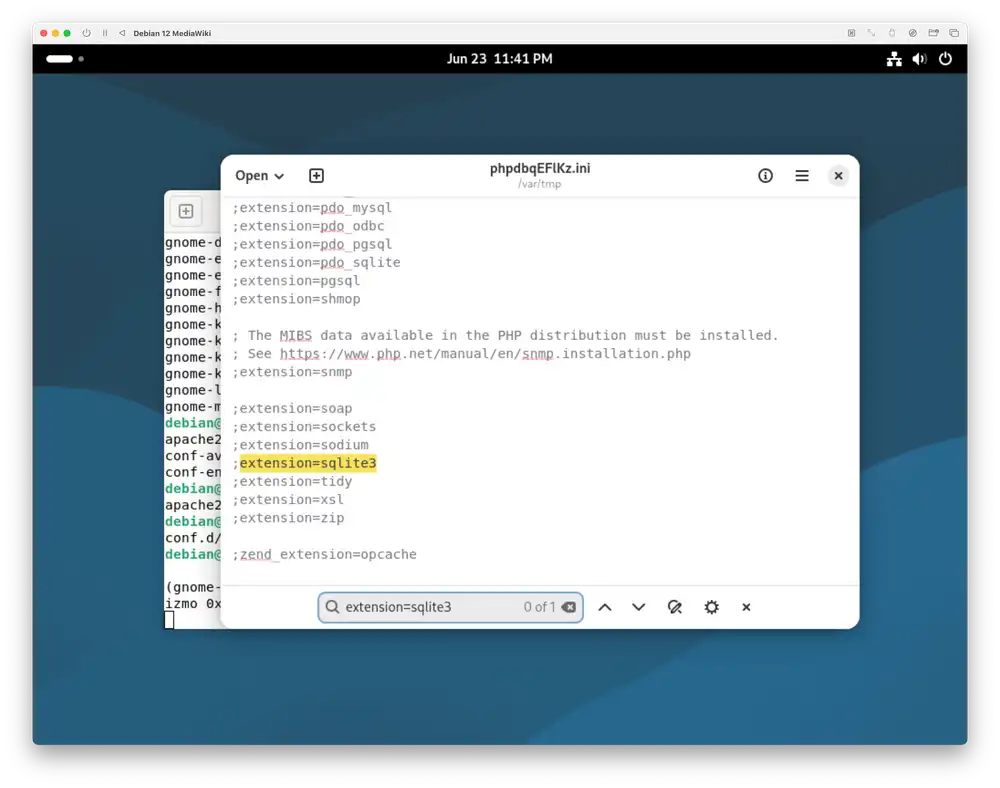Click the ;extension=shmop line
Viewport: 1000px width, 788px height.
(296, 299)
